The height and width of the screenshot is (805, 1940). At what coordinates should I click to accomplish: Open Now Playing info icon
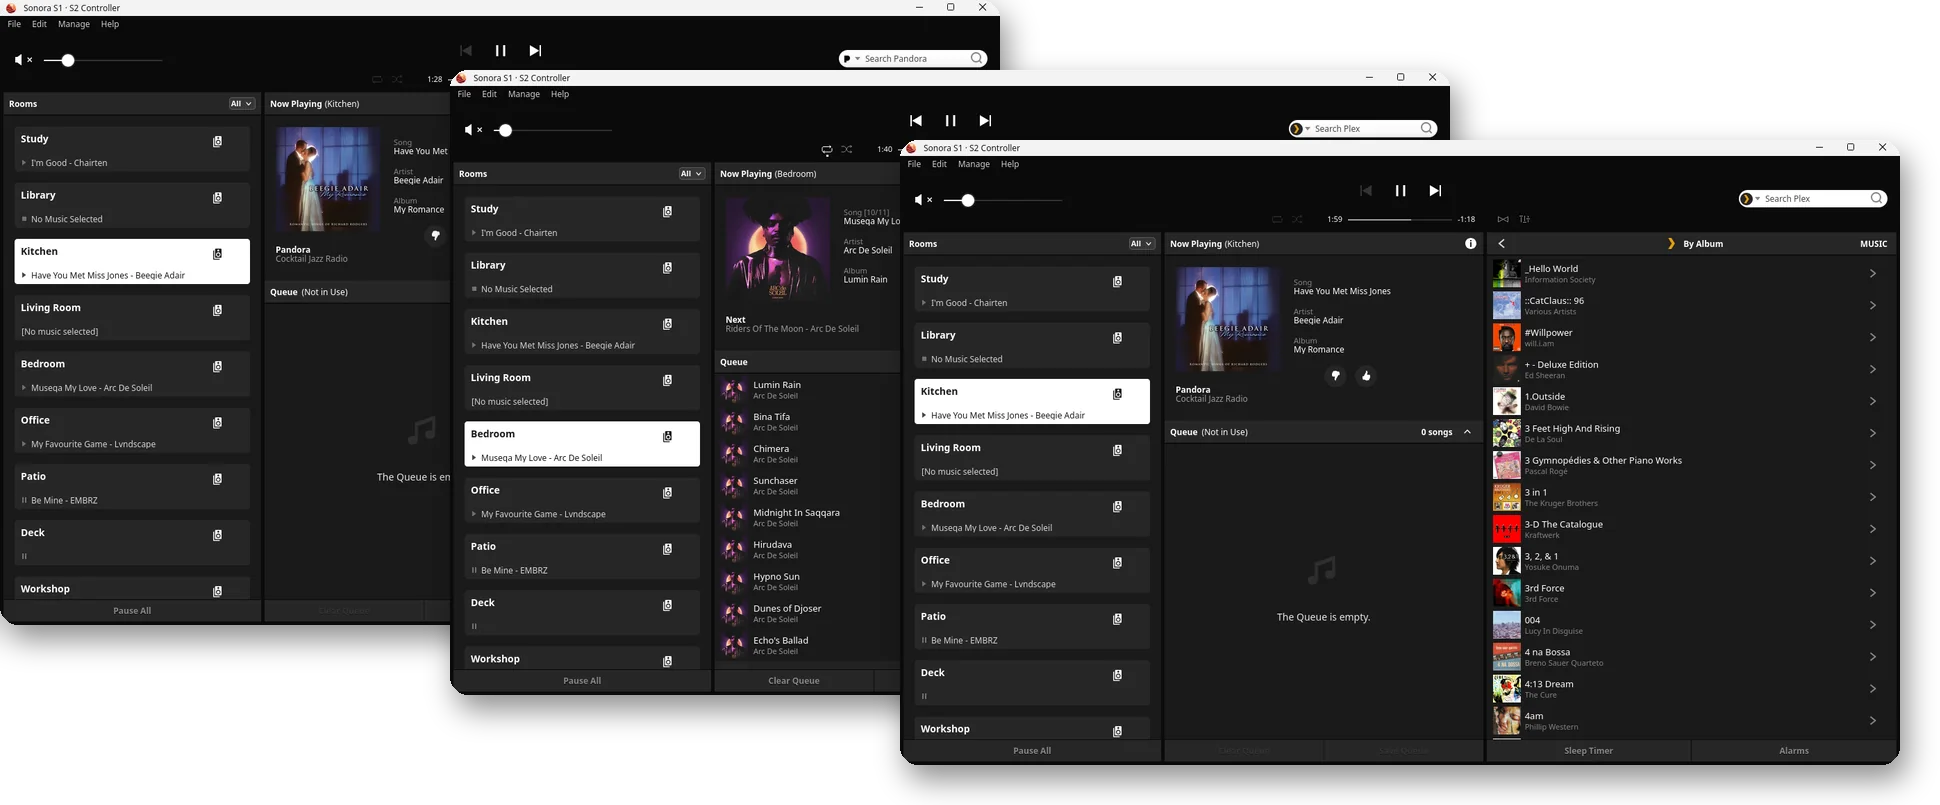pos(1470,244)
